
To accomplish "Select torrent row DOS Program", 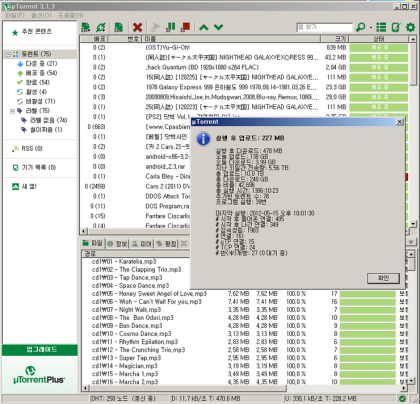I will click(x=135, y=206).
